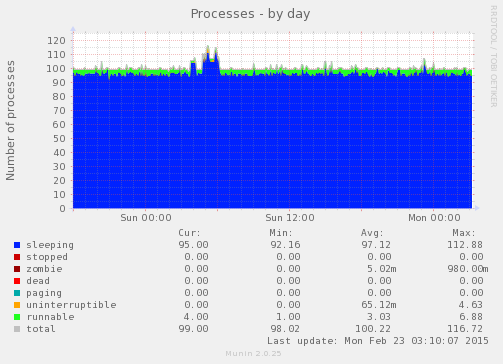
Task: Click zombie maximum value 980.00m
Action: 468,269
